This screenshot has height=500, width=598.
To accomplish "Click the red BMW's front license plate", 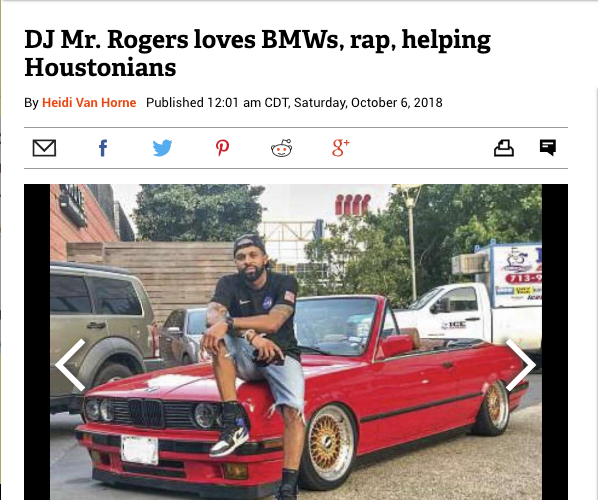I will (140, 450).
